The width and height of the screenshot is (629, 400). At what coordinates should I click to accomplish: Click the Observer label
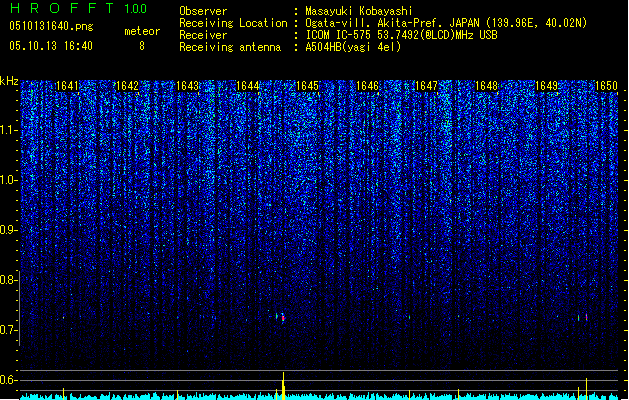point(203,11)
